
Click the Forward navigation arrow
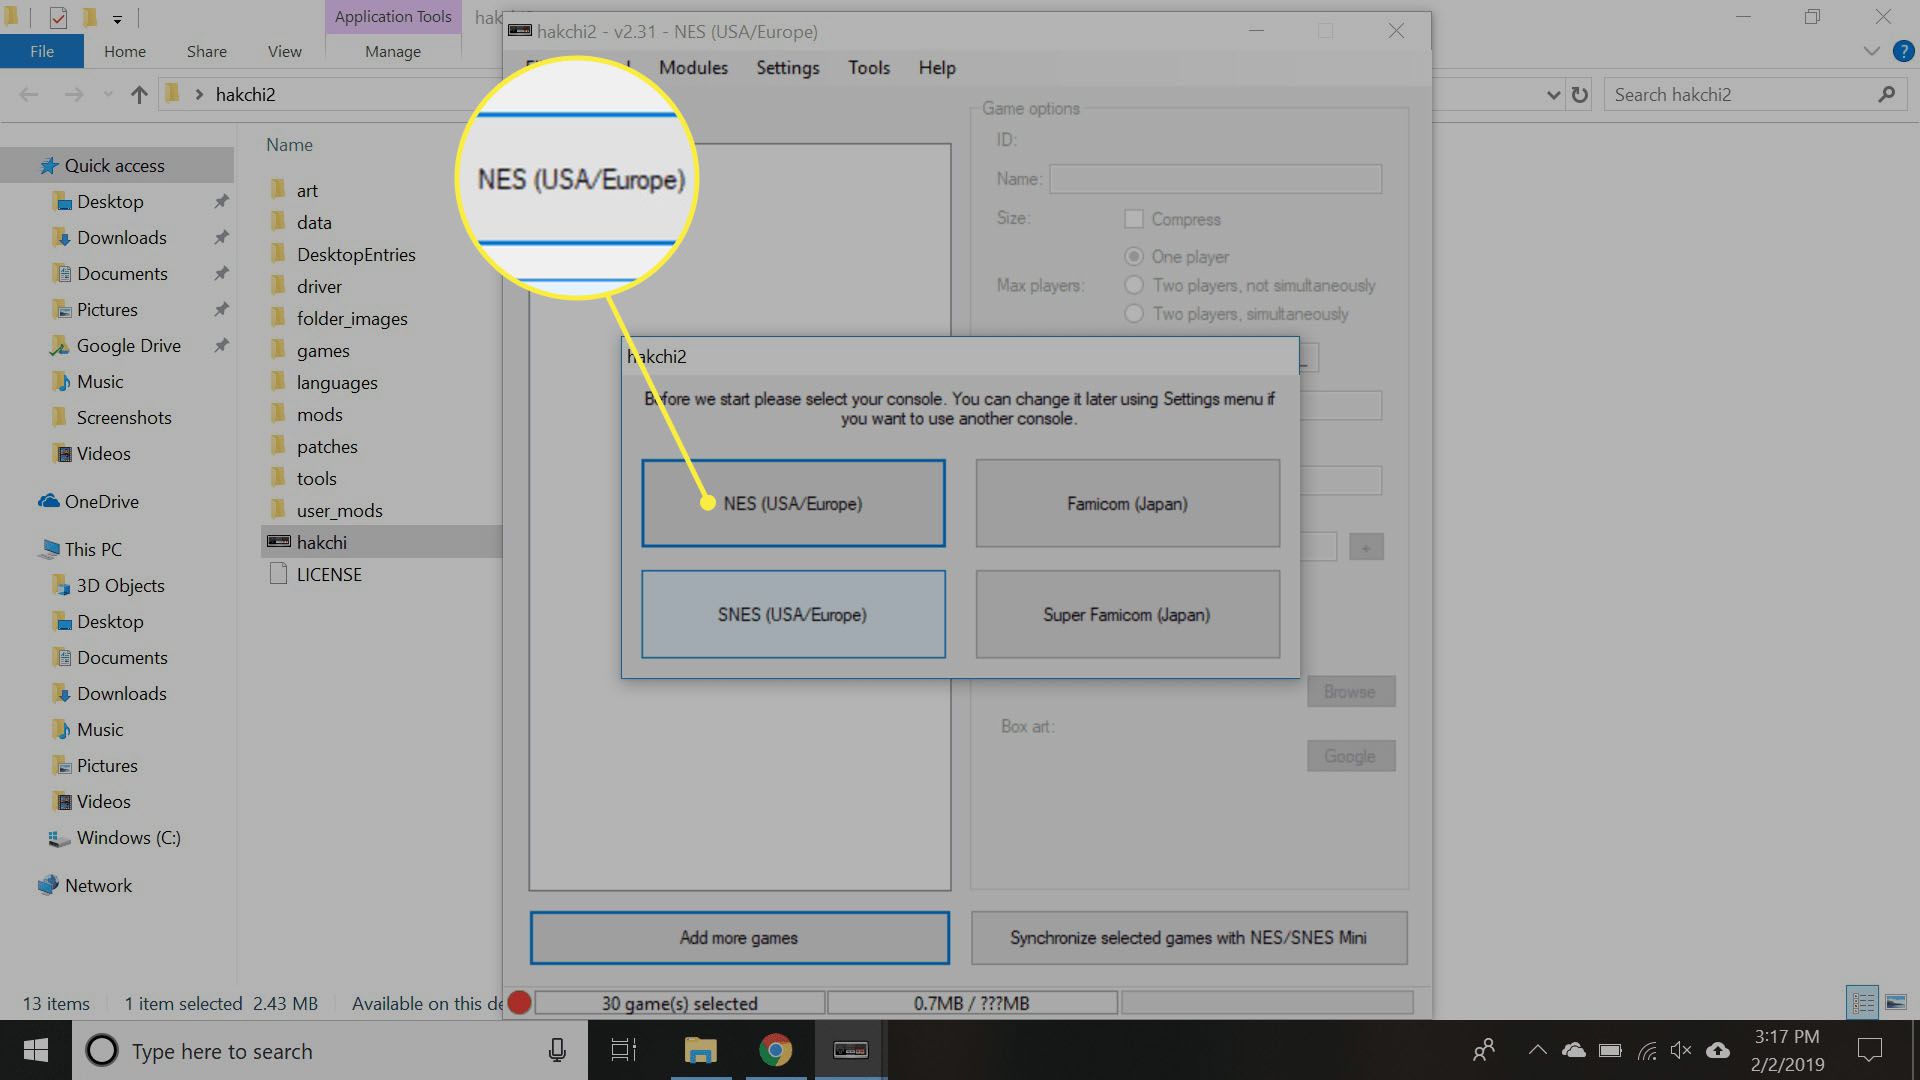coord(74,94)
